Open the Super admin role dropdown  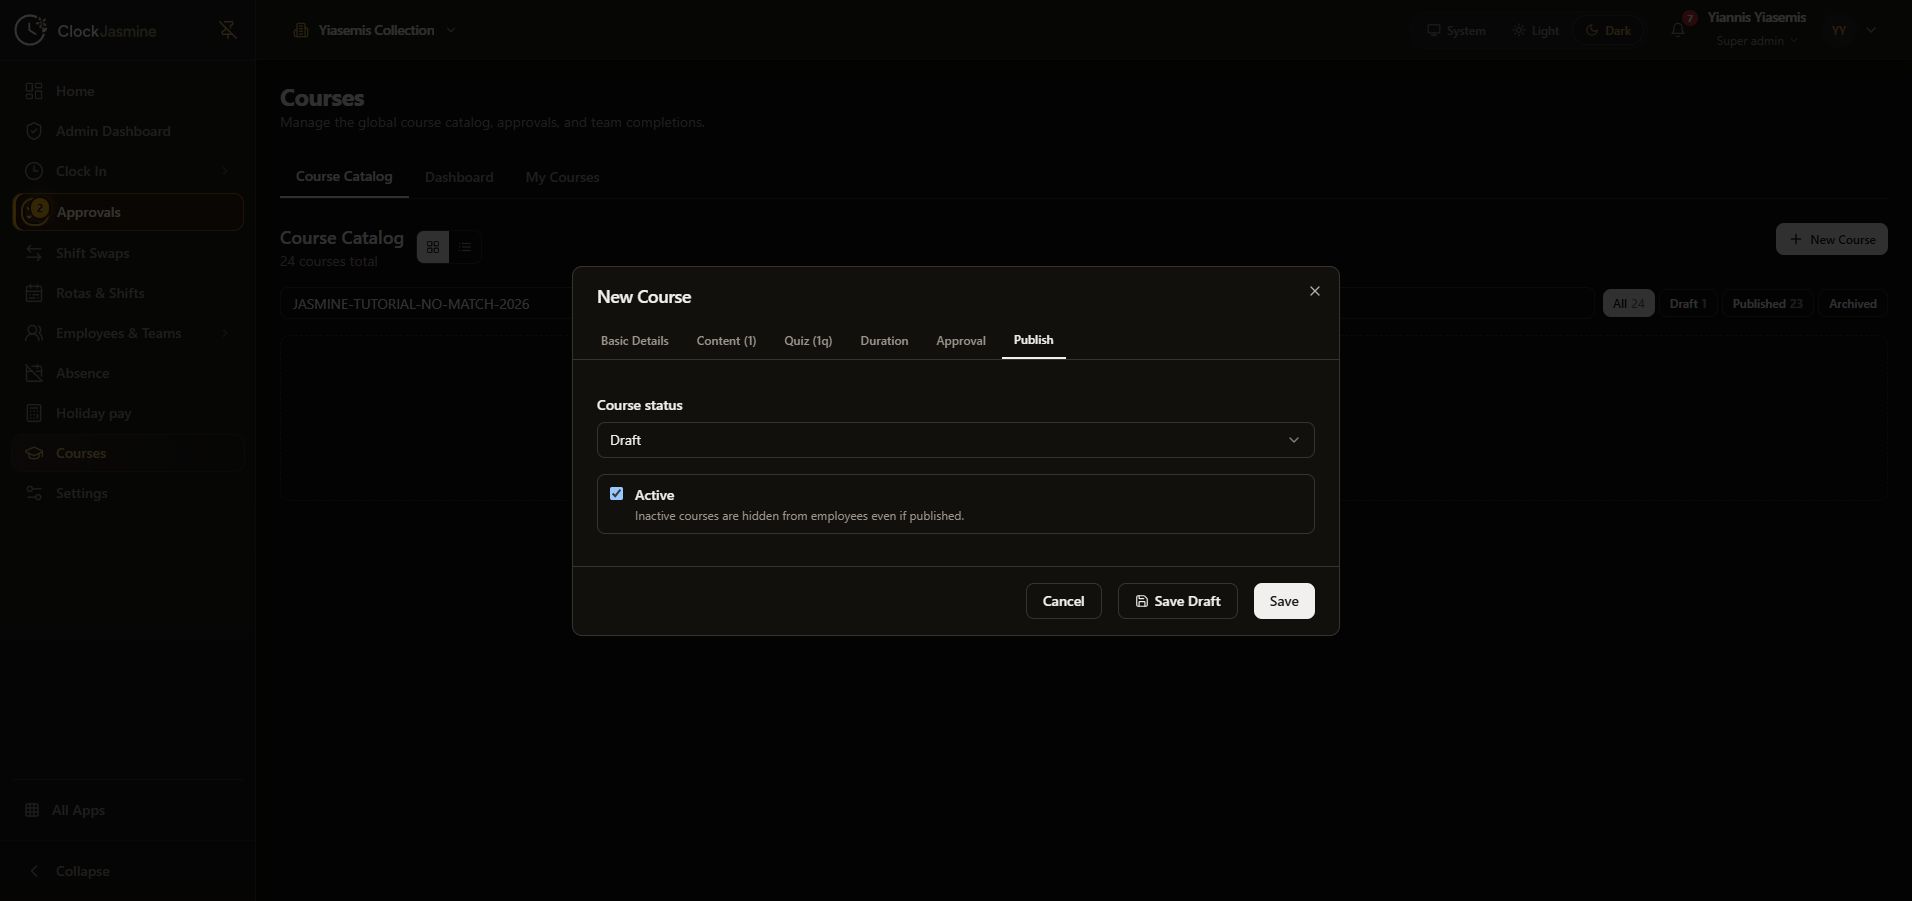[1757, 41]
